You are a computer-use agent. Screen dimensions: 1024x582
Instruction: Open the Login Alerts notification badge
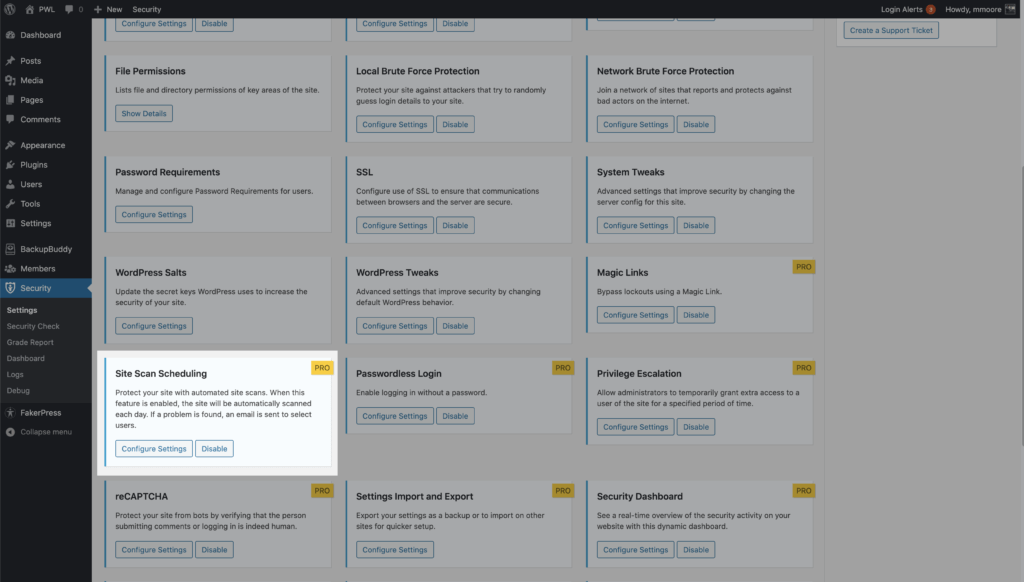(x=931, y=9)
